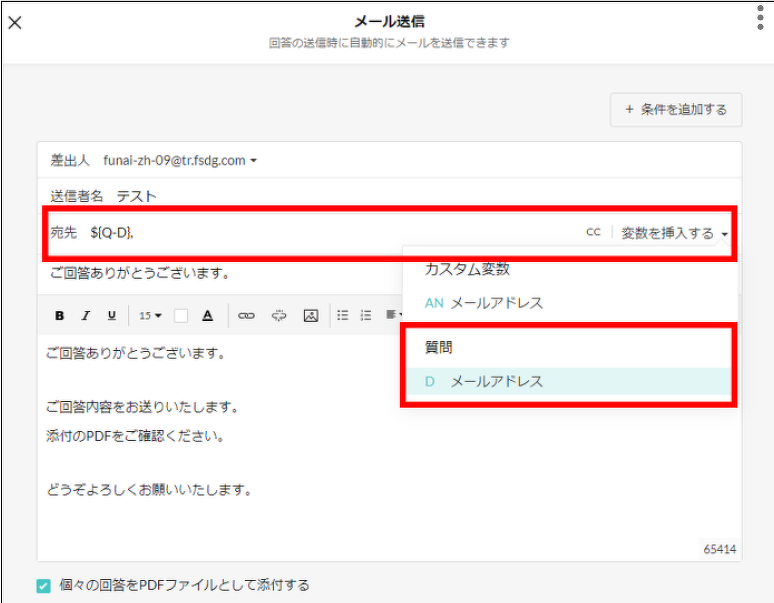Toggle bold formatting in the editor
Viewport: 774px width, 603px height.
60,316
